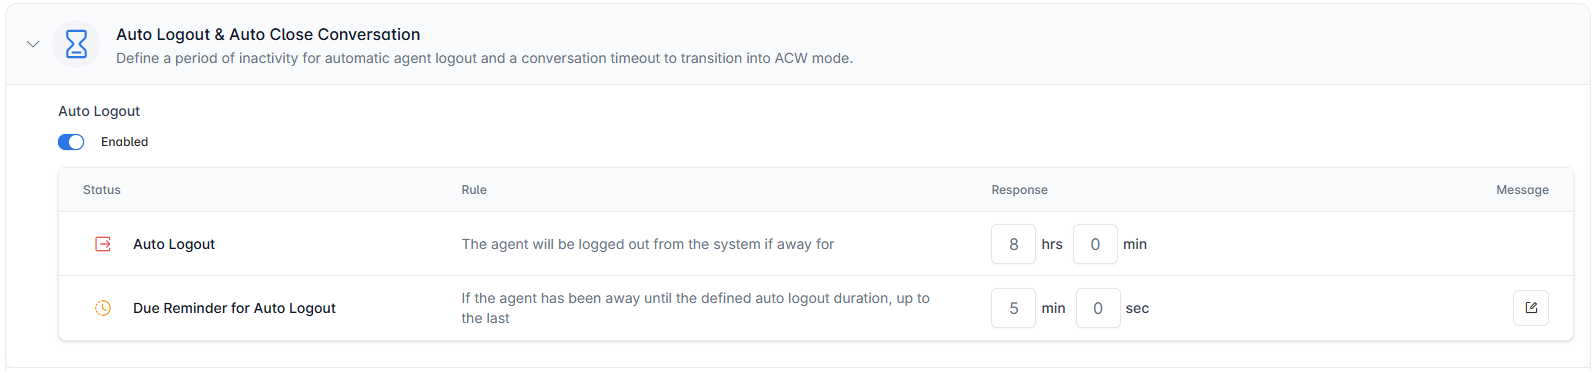1595x371 pixels.
Task: Open the reminder message edit icon
Action: click(1530, 308)
